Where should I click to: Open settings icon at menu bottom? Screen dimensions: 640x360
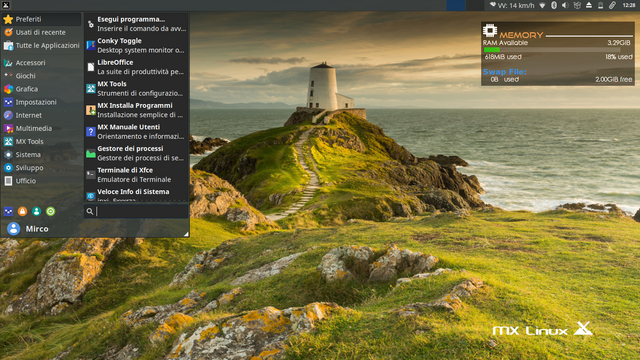click(8, 211)
